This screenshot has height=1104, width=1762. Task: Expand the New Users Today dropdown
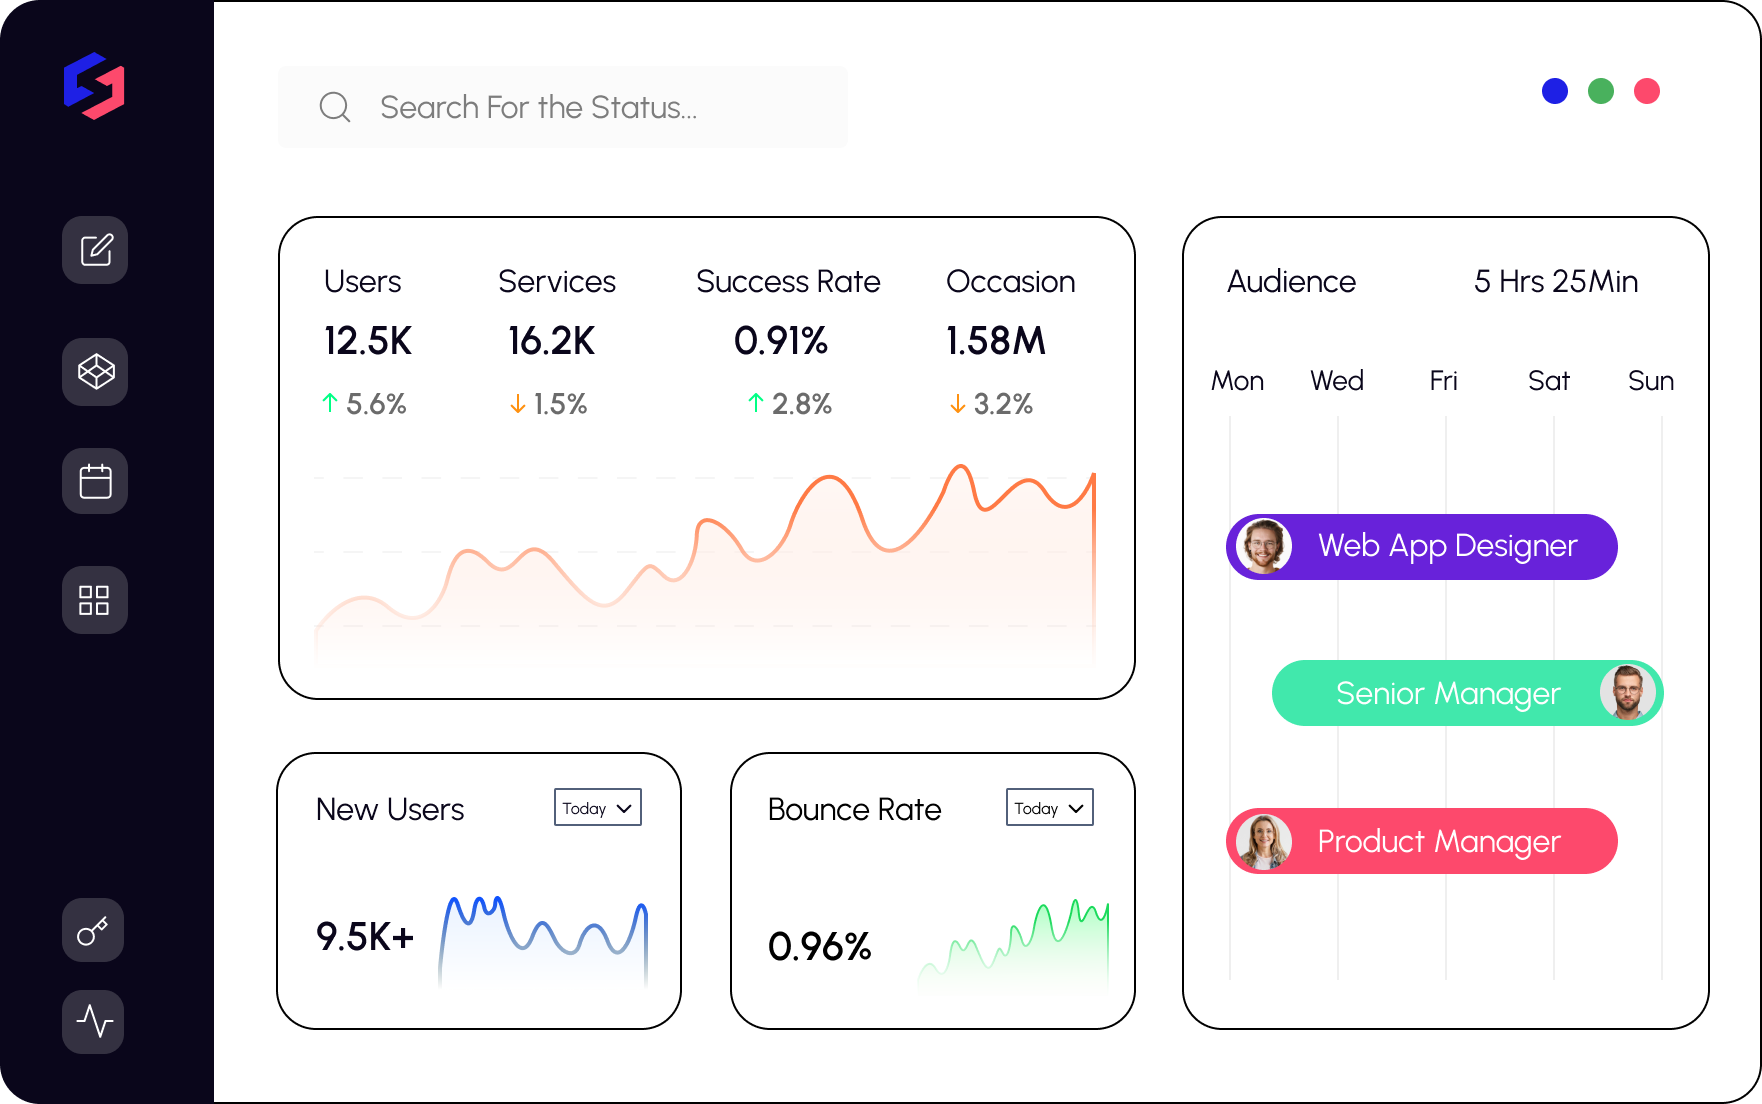click(597, 808)
